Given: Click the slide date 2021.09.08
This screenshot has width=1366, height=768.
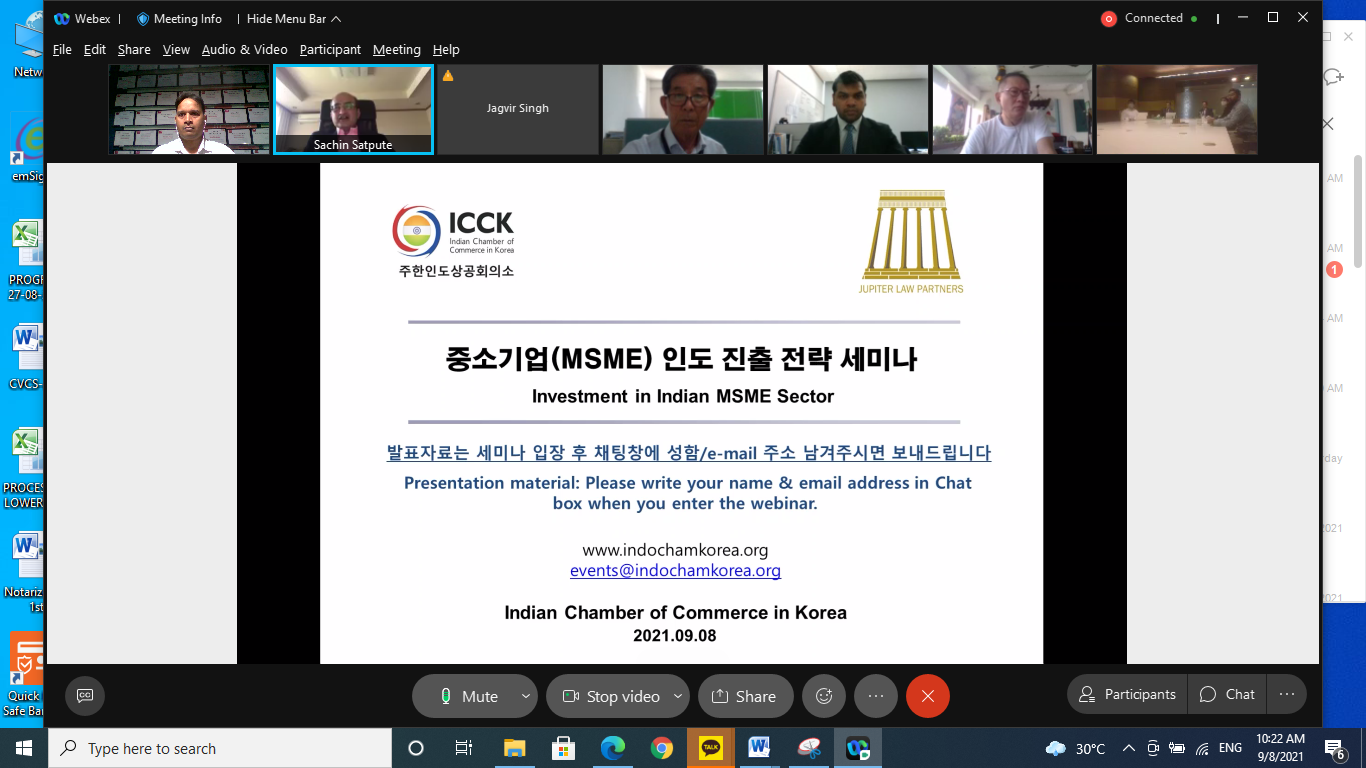Looking at the screenshot, I should [675, 635].
